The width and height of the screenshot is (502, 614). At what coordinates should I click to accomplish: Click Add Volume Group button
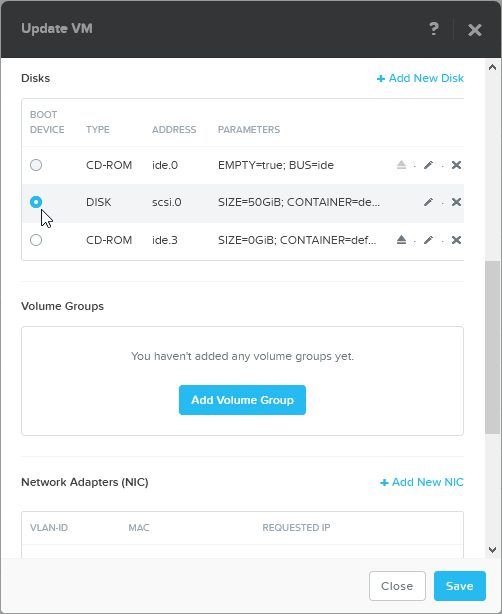tap(242, 400)
